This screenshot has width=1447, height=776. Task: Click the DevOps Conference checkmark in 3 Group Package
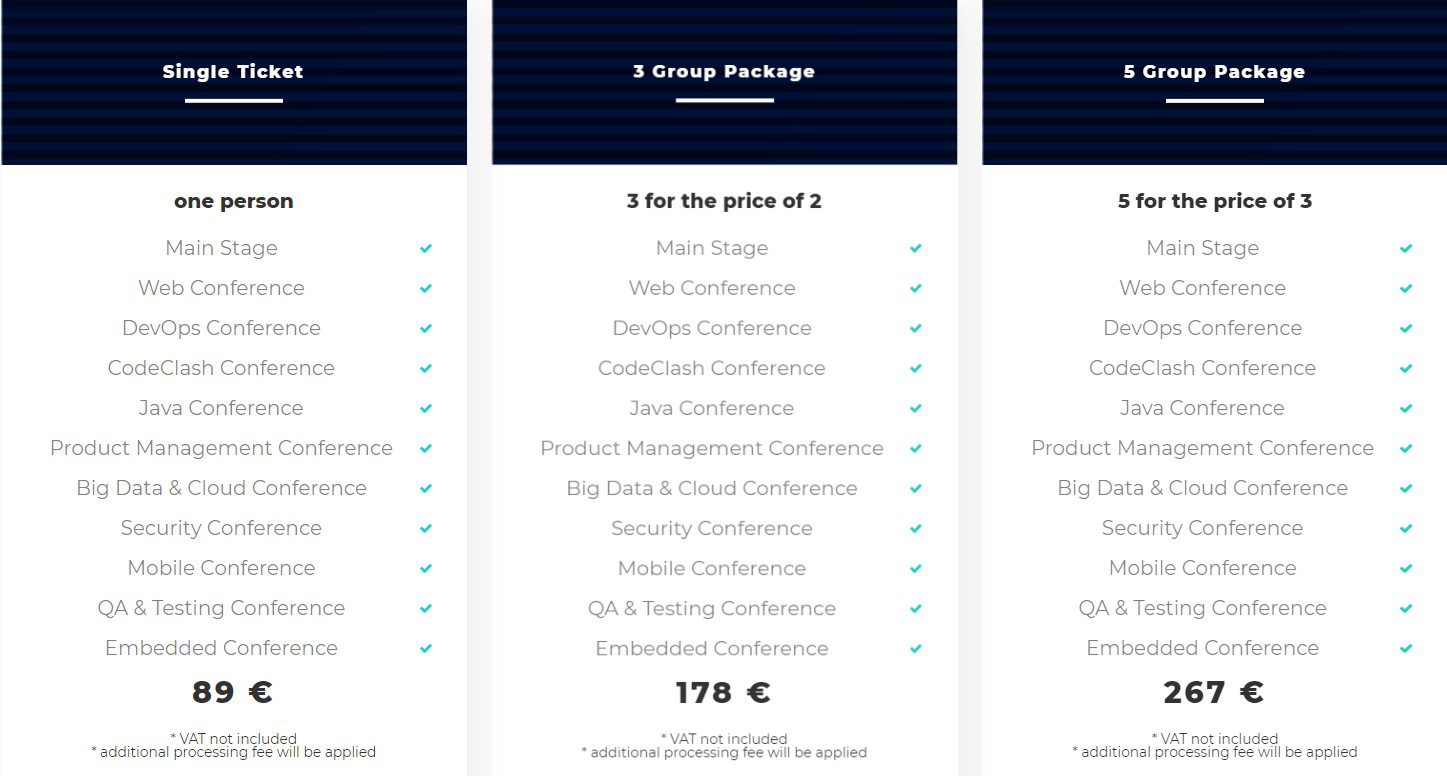click(x=915, y=328)
